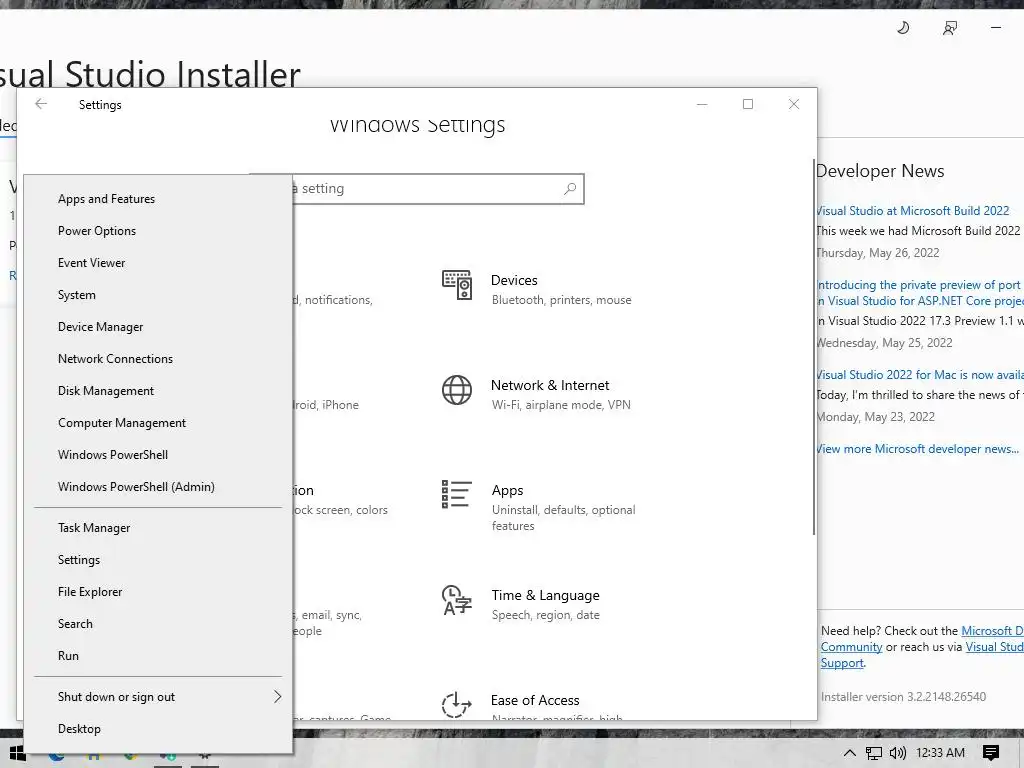Click 'Wi-Fi, airplane mode, VPN' description
1024x768 pixels.
[x=561, y=405]
